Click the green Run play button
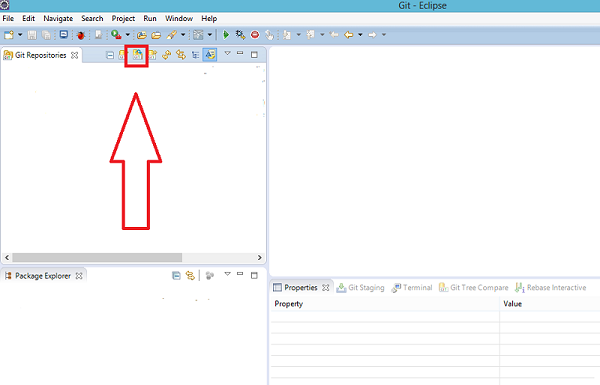The width and height of the screenshot is (600, 385). click(x=226, y=35)
